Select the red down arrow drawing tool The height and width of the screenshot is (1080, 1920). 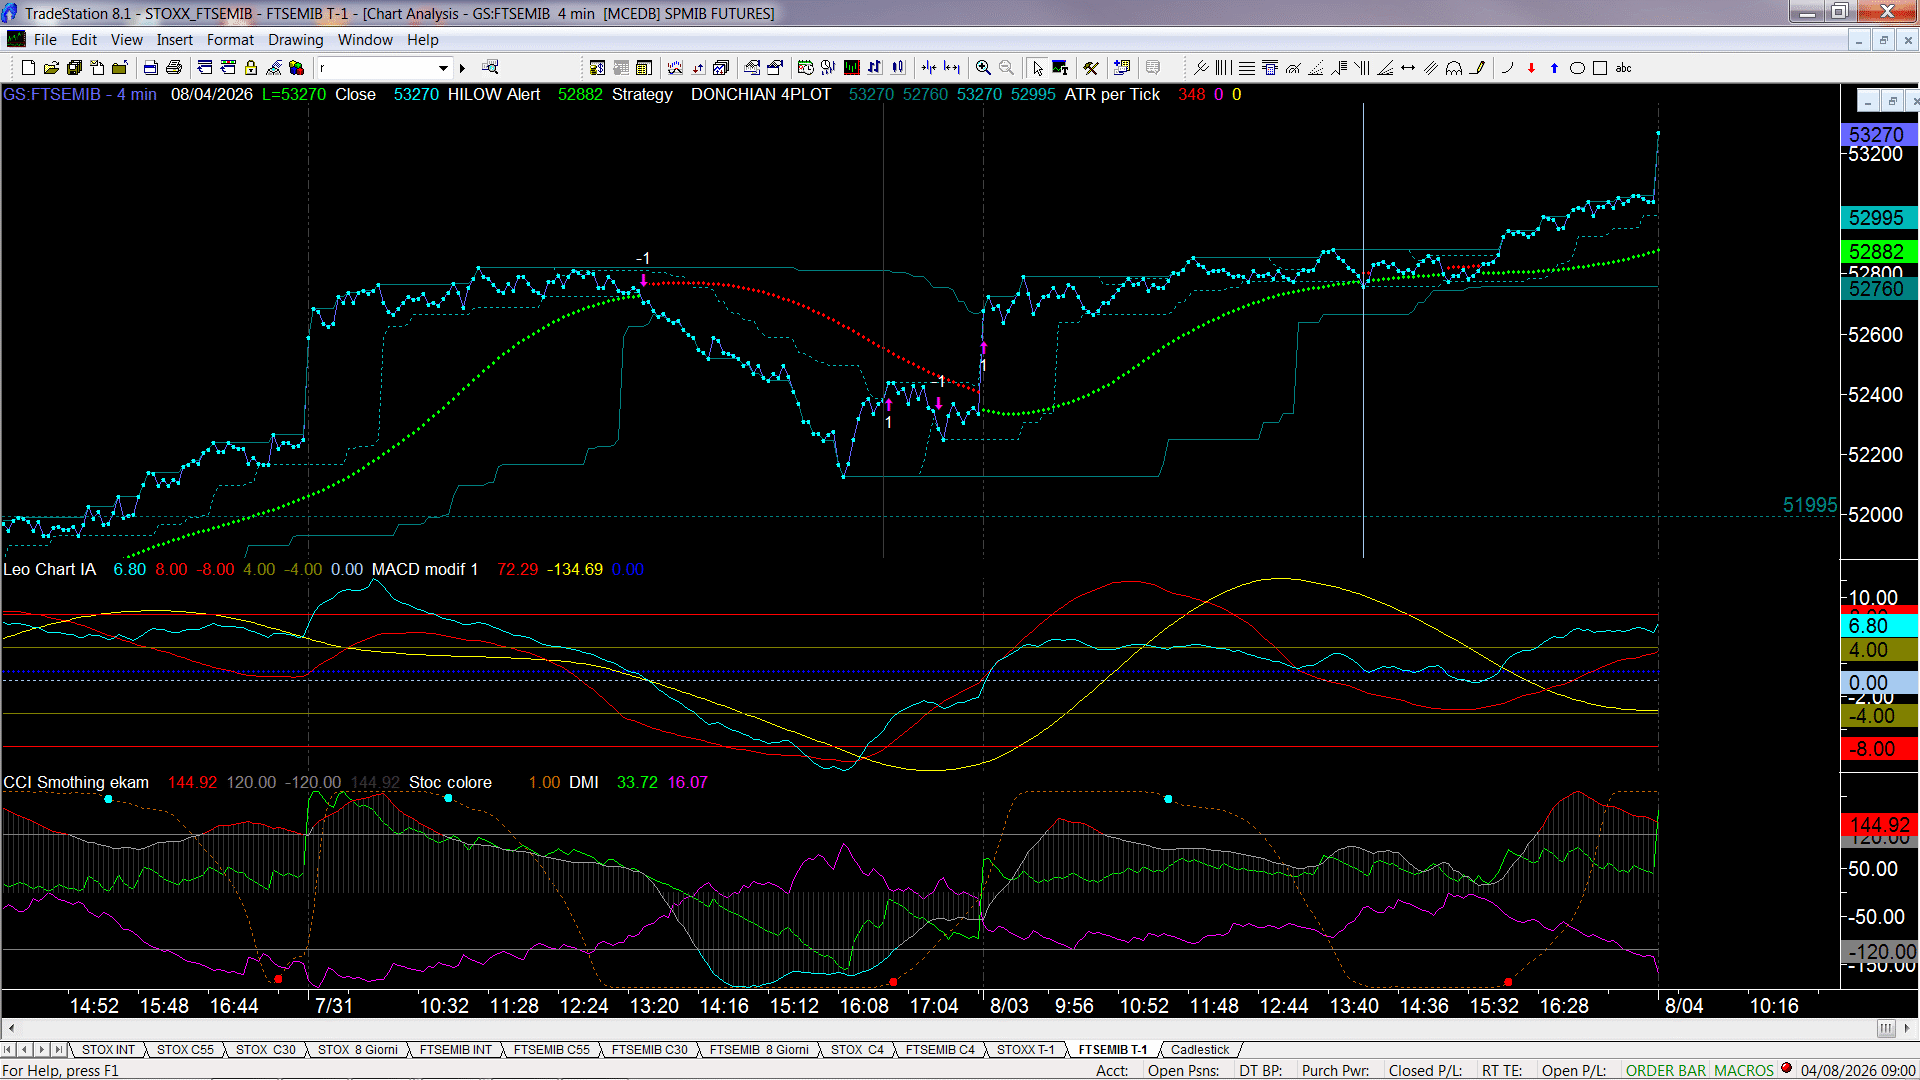coord(1531,68)
